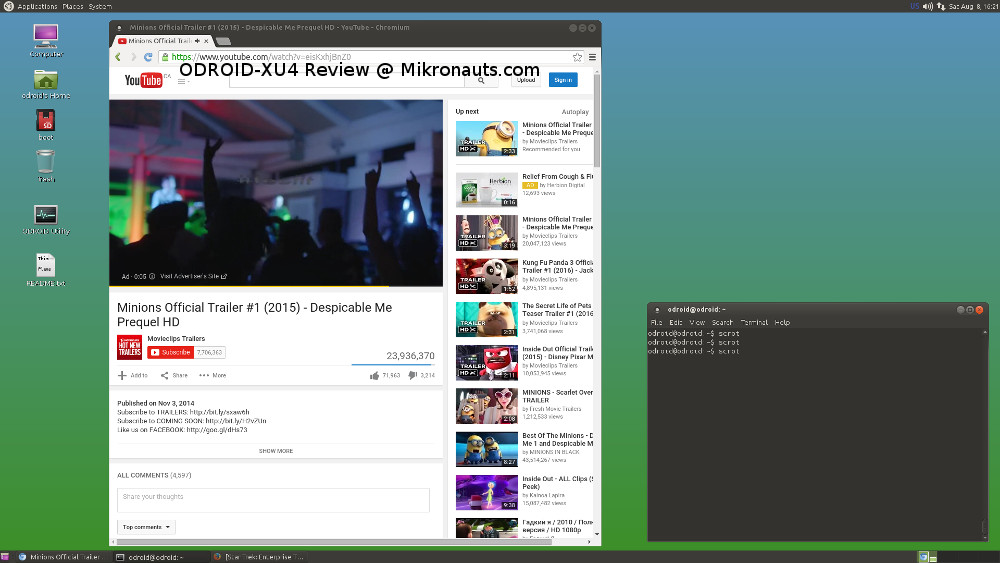Switch to Minions Official Trailer taskbar item
This screenshot has height=563, width=1000.
click(61, 557)
